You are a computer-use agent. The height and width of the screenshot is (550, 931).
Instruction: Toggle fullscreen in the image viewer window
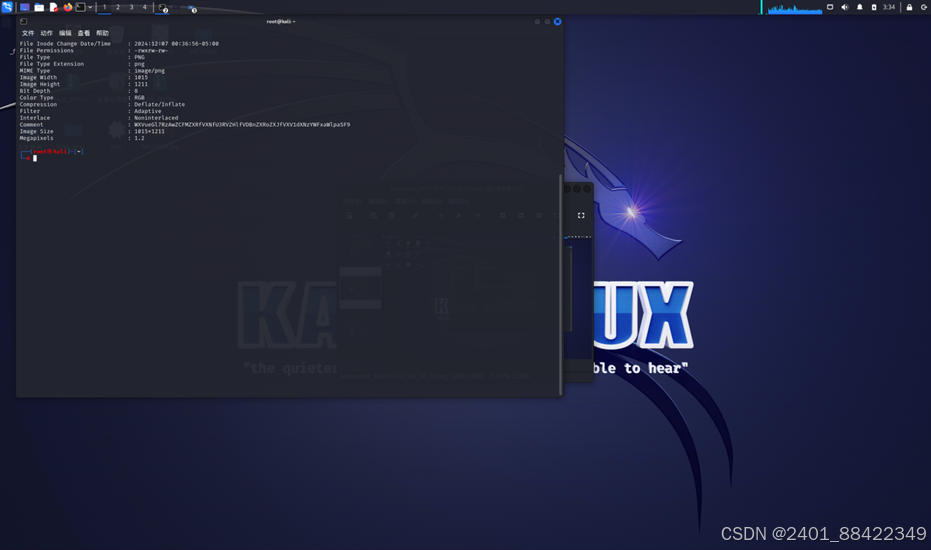581,216
